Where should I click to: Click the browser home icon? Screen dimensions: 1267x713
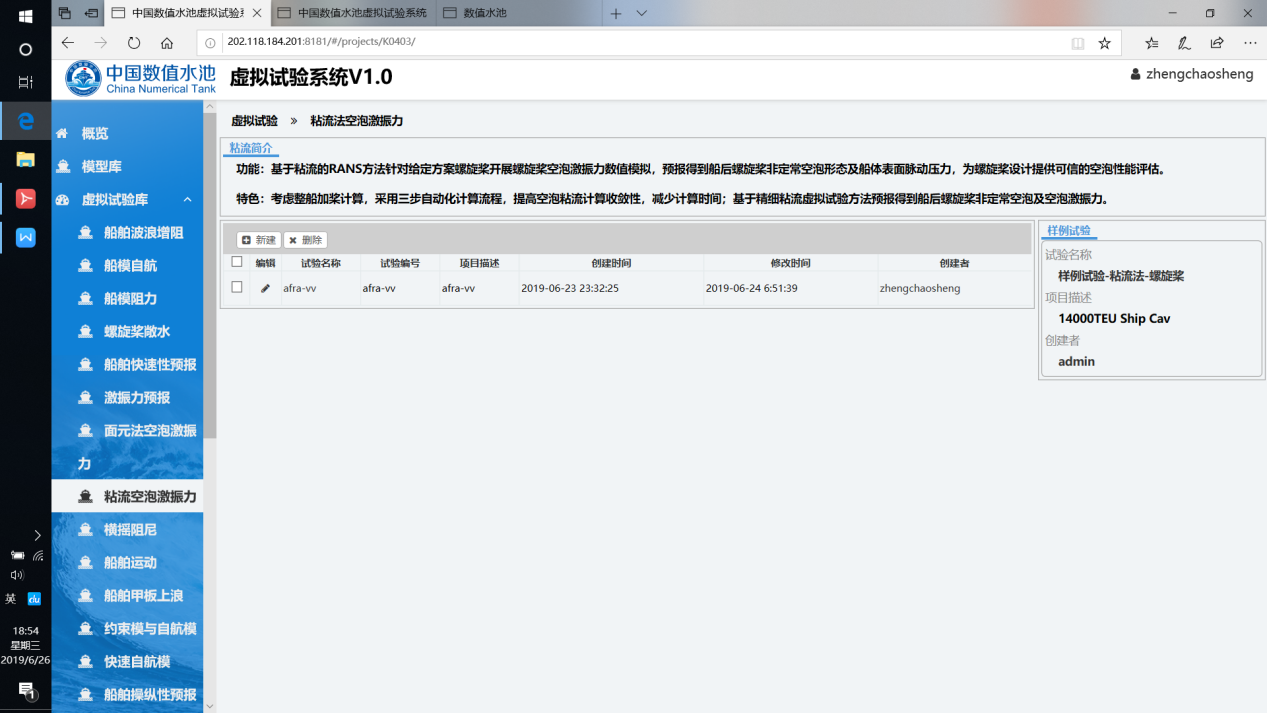167,43
